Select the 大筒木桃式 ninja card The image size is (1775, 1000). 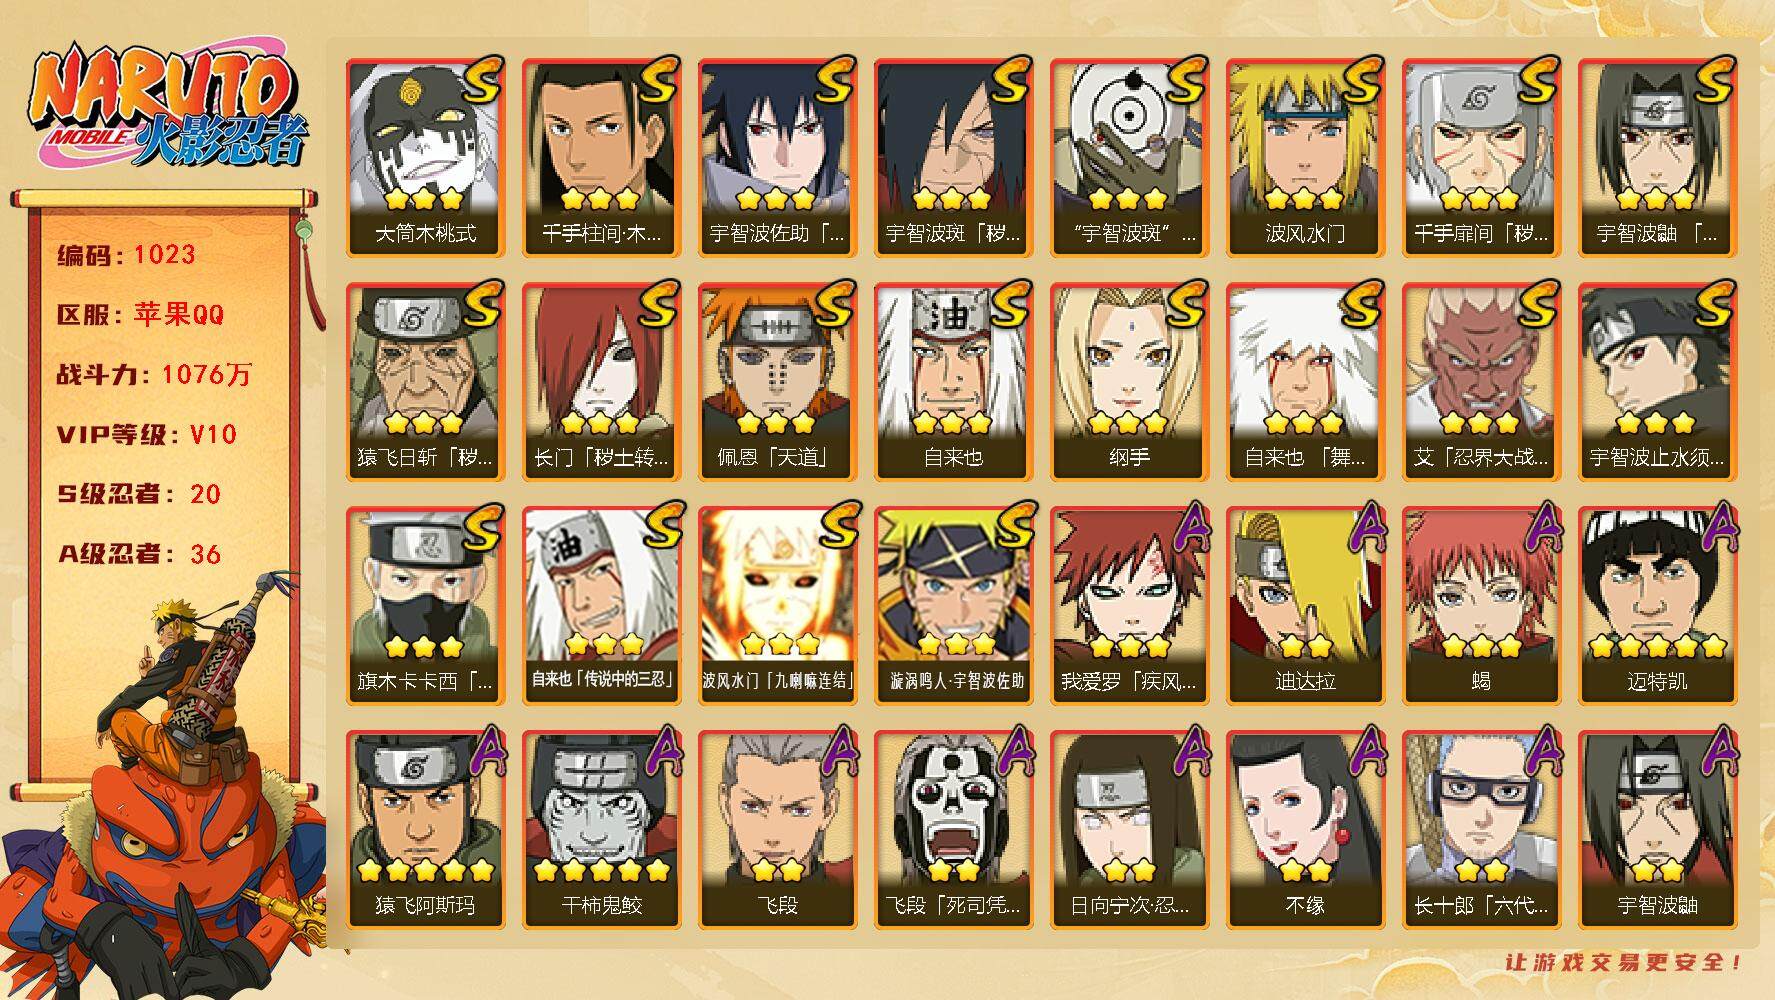[425, 158]
